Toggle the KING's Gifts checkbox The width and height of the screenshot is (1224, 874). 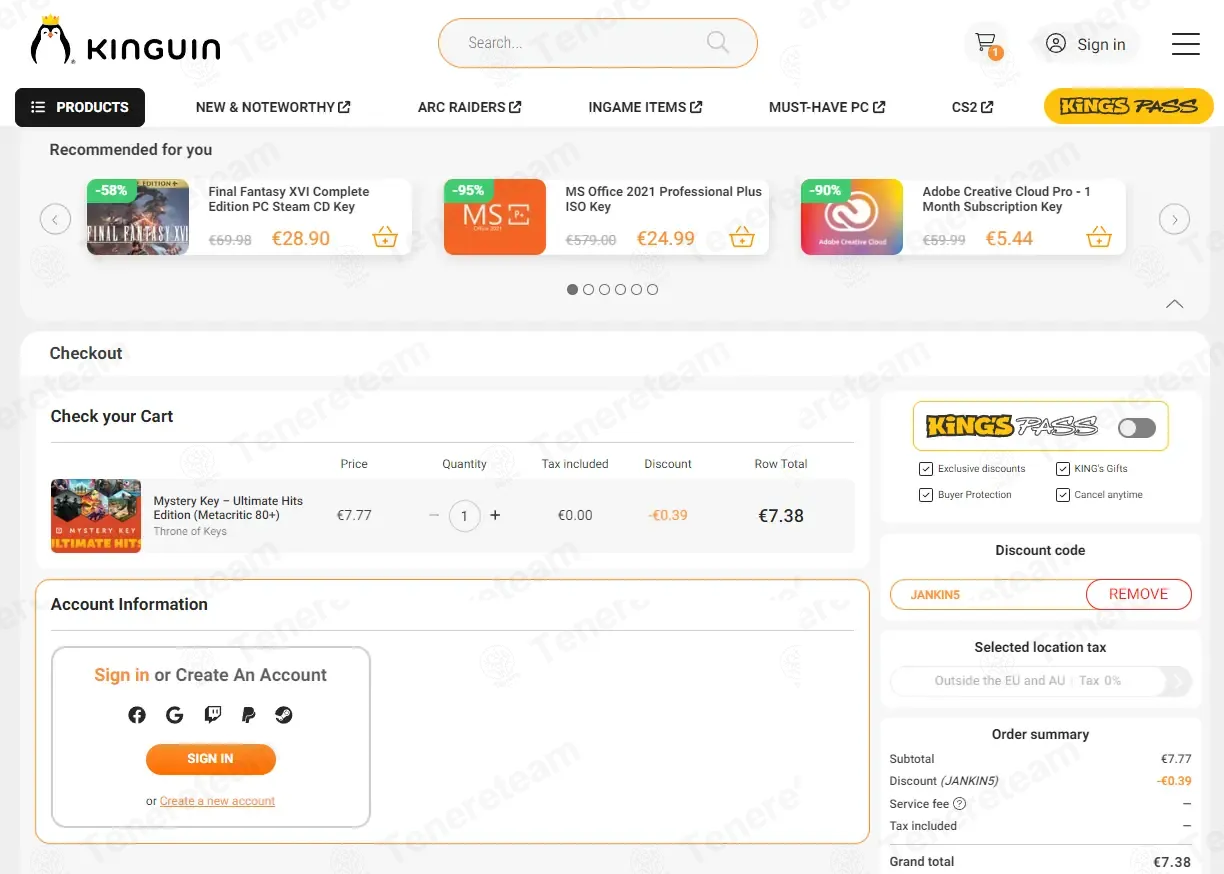click(1063, 469)
